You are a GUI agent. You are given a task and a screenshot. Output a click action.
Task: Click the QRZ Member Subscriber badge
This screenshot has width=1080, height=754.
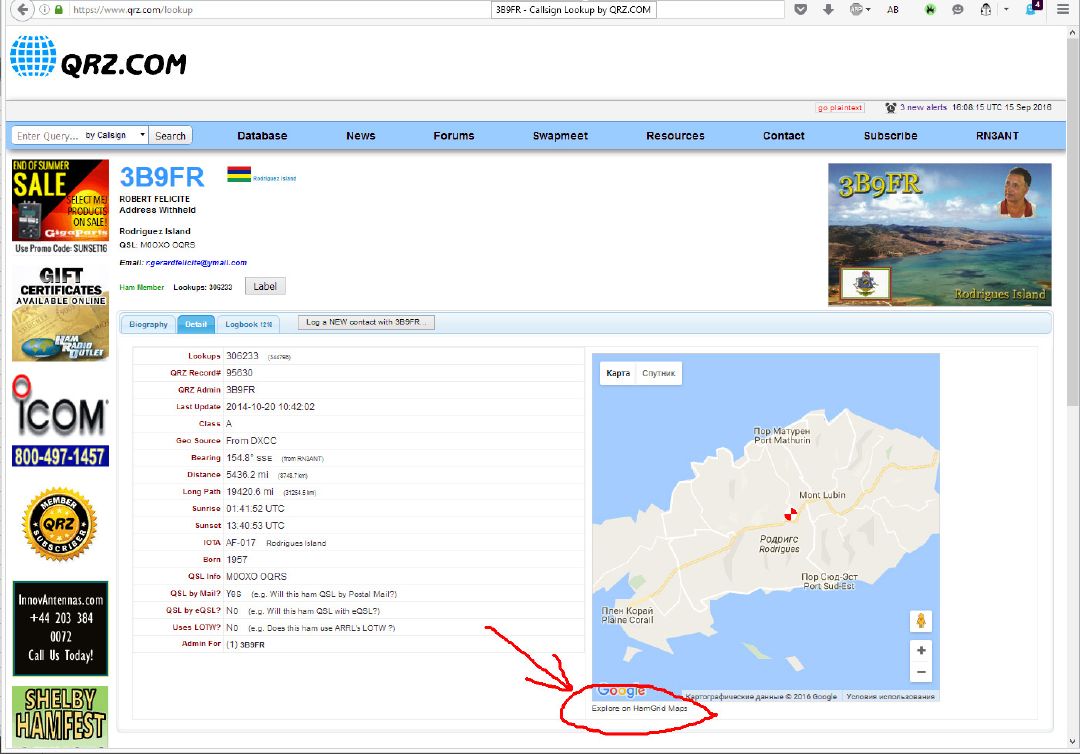click(60, 523)
